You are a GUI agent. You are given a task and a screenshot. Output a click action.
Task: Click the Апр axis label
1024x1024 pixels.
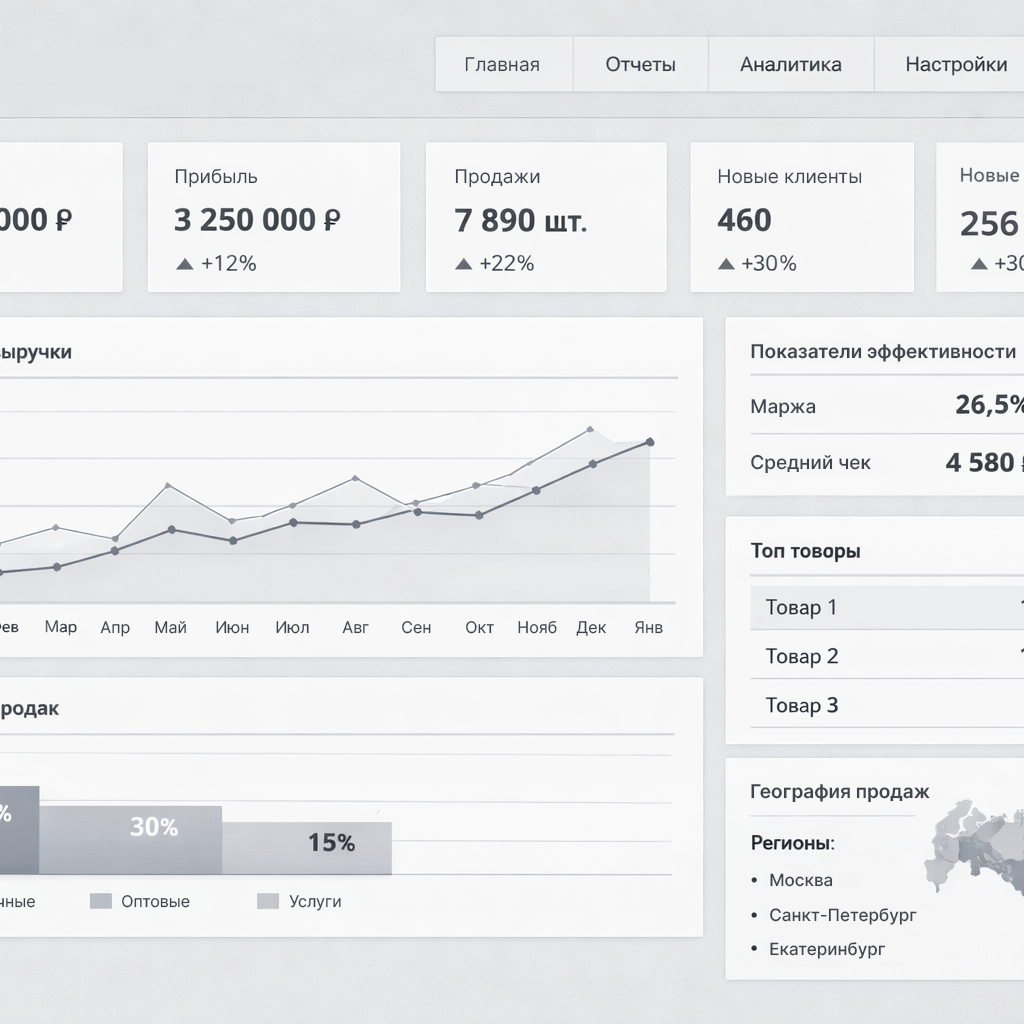point(115,628)
